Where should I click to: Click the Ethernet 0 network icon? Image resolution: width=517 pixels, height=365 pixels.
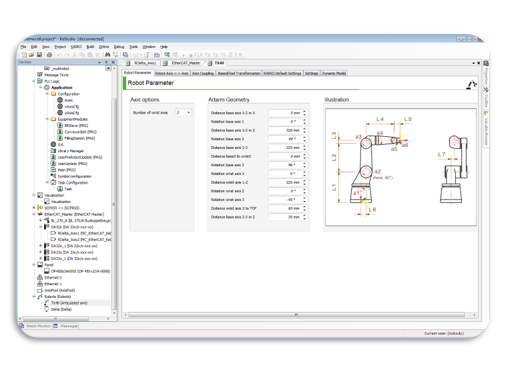40,277
